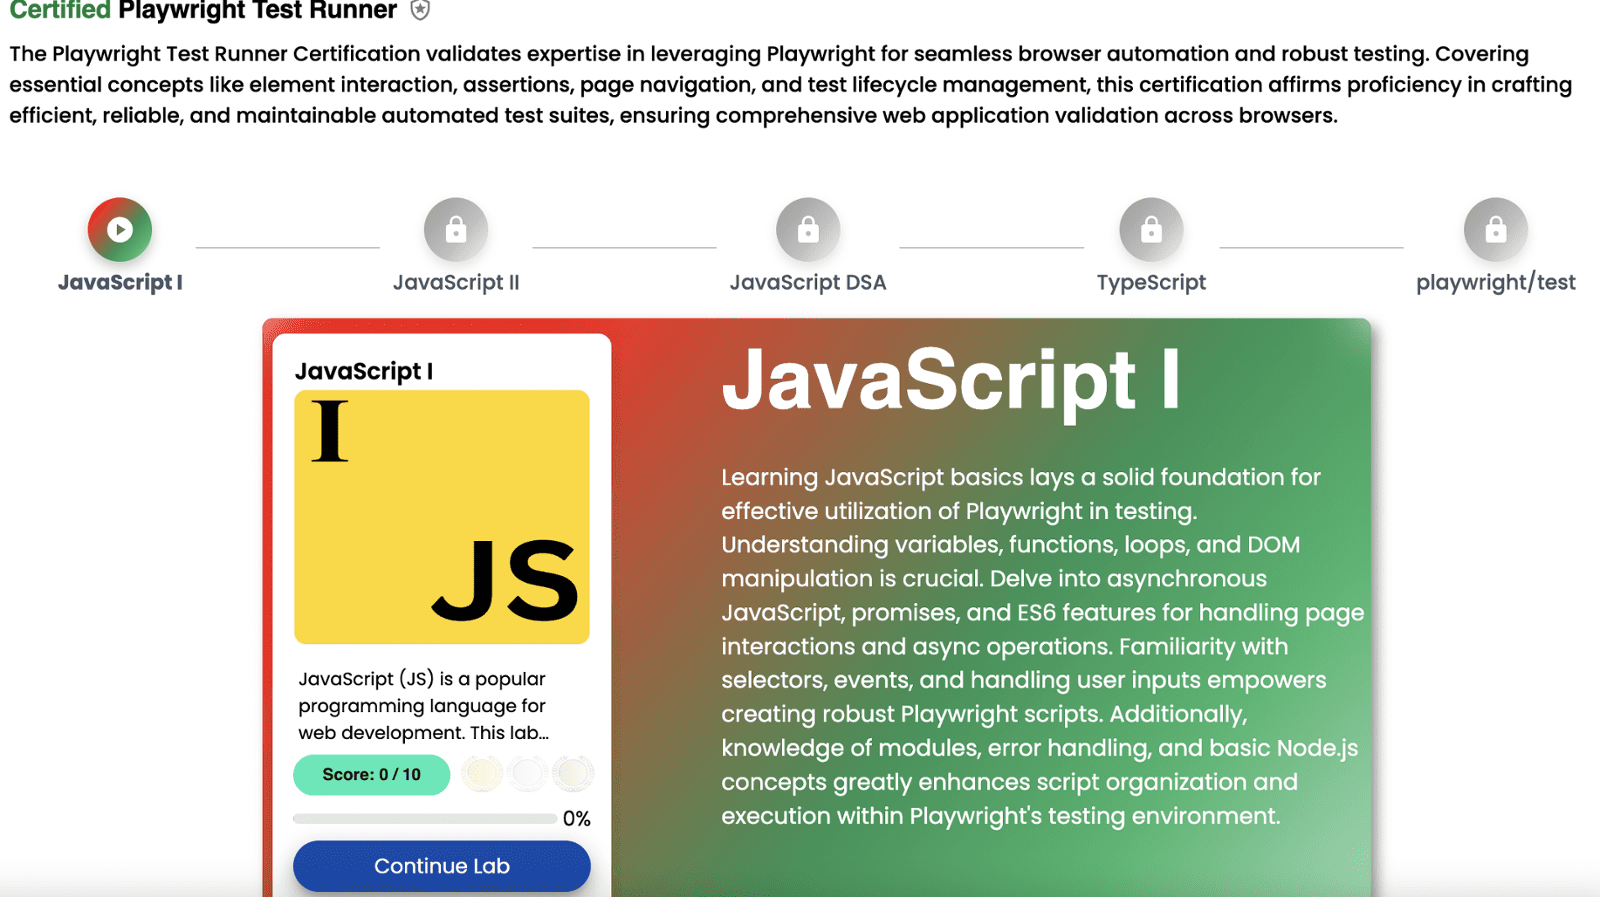The height and width of the screenshot is (897, 1600).
Task: Click the middle medal icon in the card
Action: [x=528, y=774]
